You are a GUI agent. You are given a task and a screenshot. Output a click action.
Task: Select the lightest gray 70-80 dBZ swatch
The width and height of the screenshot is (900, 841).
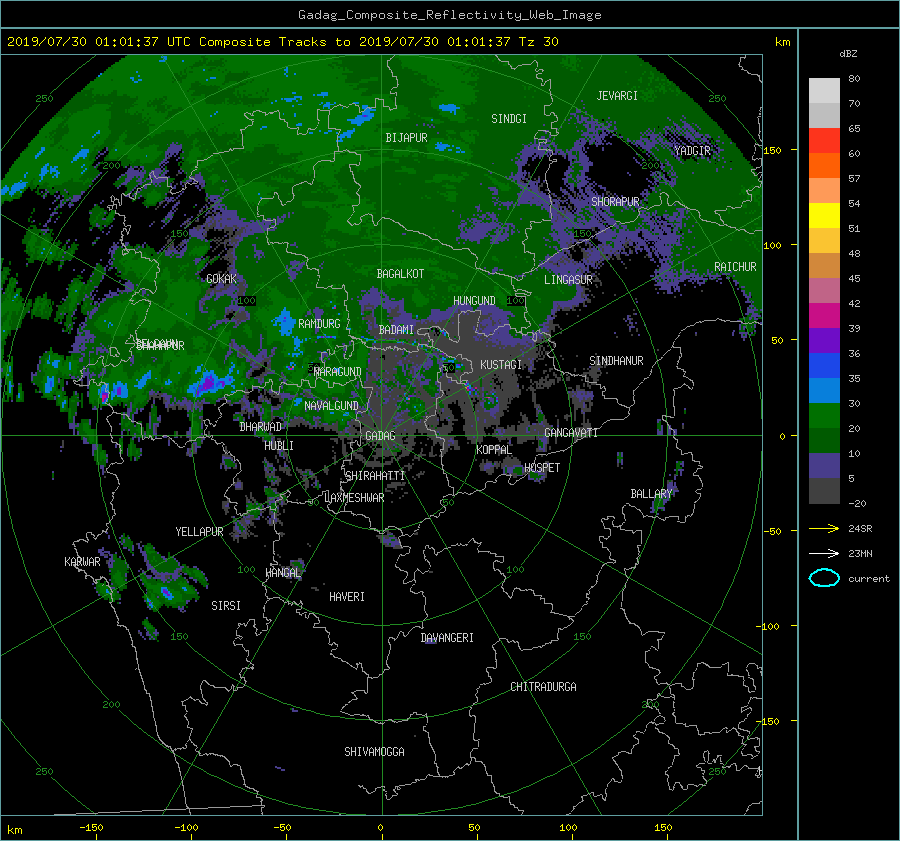tap(824, 91)
